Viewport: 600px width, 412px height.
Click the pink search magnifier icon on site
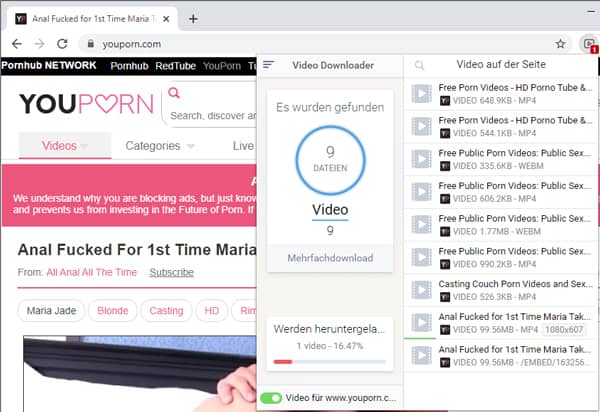tap(174, 93)
